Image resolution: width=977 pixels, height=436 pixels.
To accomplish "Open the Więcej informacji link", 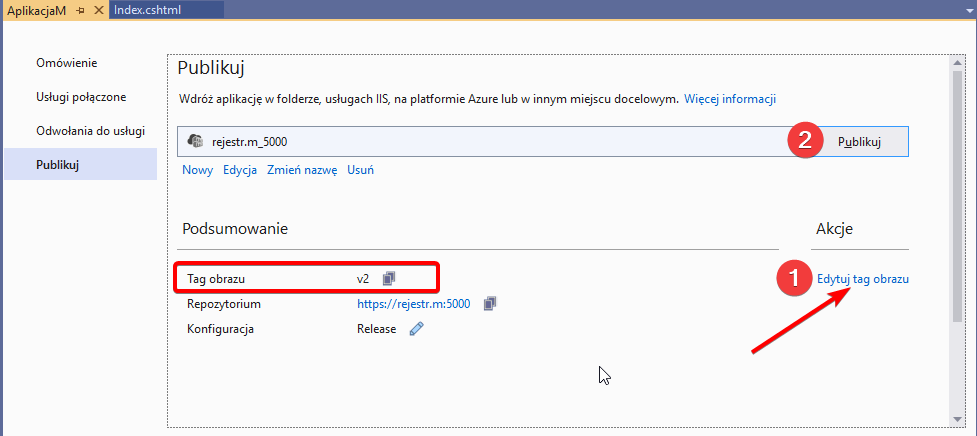I will pos(730,99).
